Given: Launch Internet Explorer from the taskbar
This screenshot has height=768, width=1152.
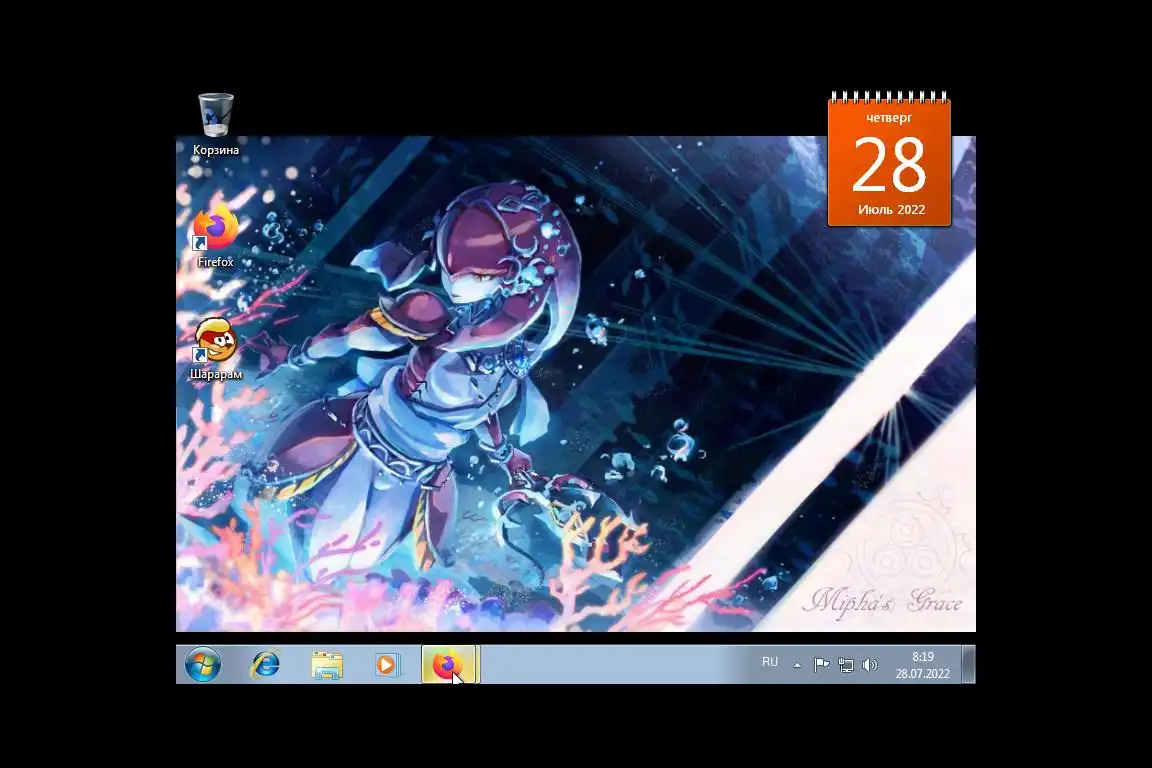Looking at the screenshot, I should point(265,664).
